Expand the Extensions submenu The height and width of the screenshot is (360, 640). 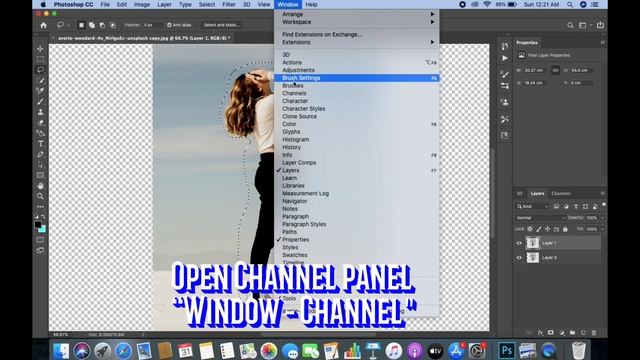pos(357,42)
